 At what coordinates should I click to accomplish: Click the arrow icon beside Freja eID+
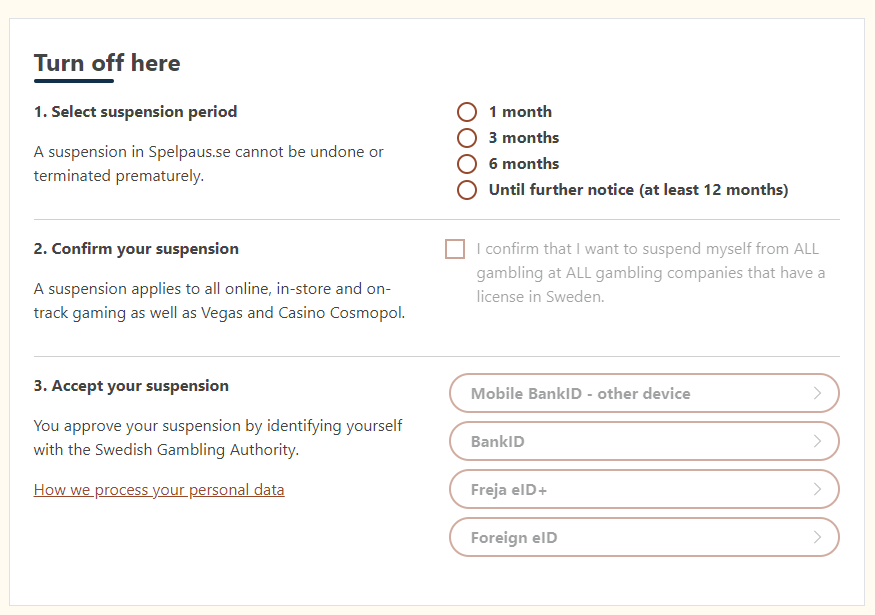click(817, 489)
